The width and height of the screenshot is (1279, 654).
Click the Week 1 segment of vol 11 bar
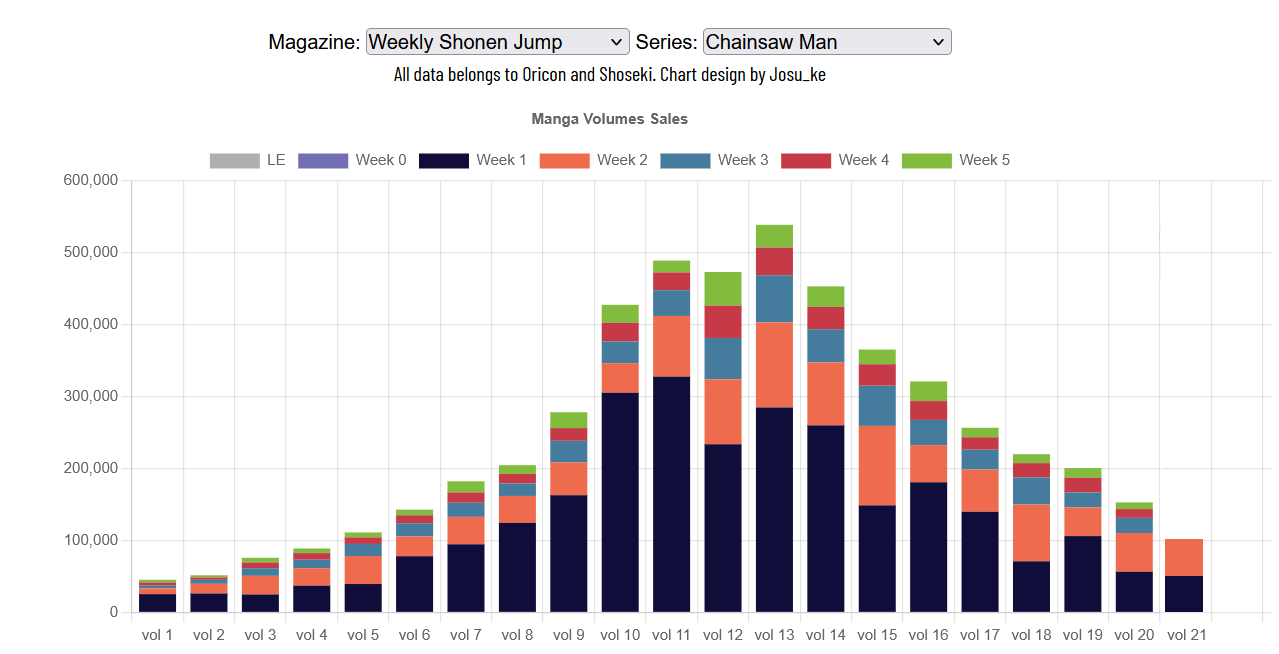tap(671, 494)
